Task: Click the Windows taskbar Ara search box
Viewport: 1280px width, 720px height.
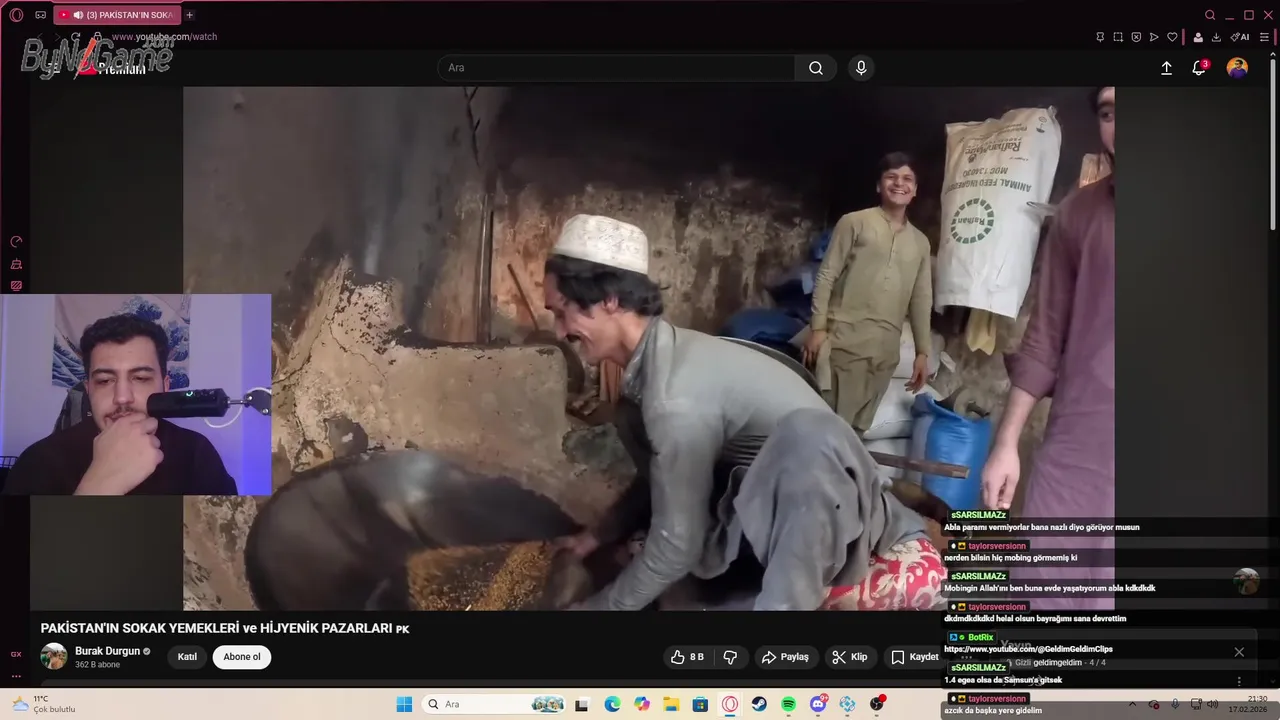Action: 494,704
